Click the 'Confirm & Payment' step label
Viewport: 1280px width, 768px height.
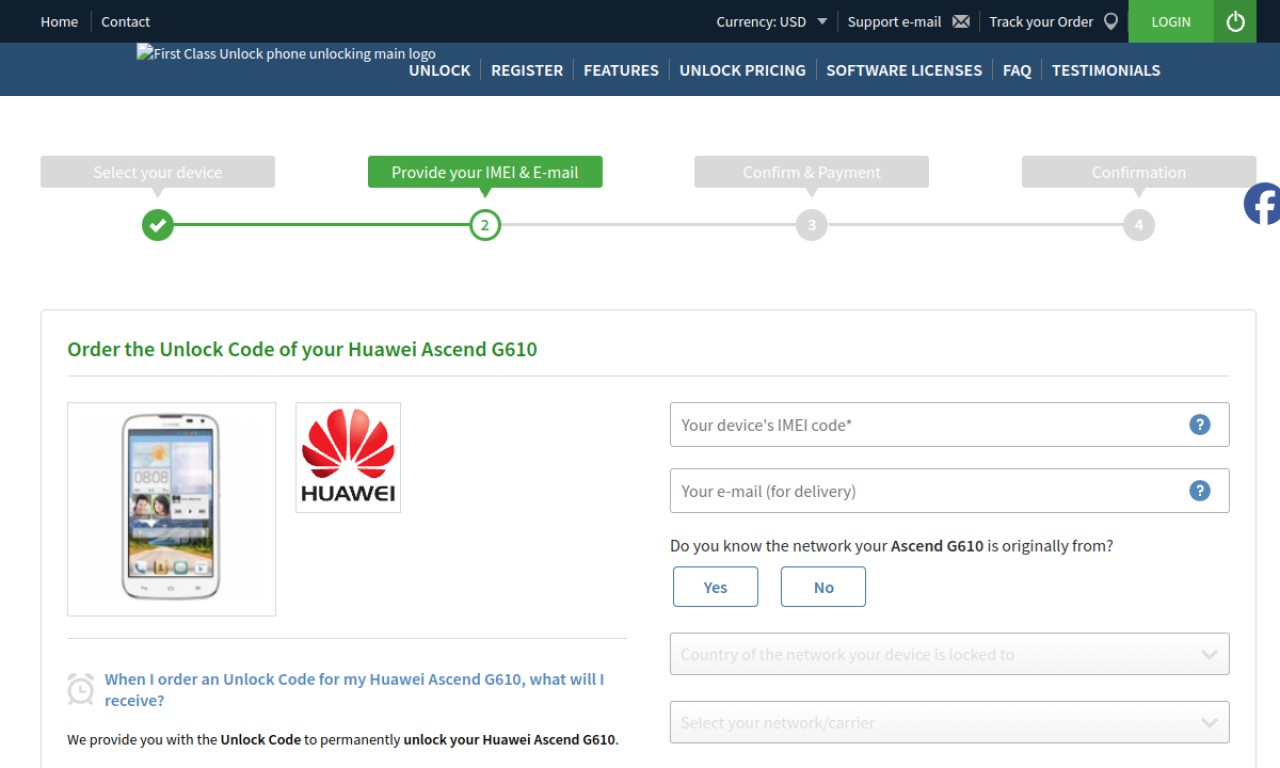tap(812, 172)
